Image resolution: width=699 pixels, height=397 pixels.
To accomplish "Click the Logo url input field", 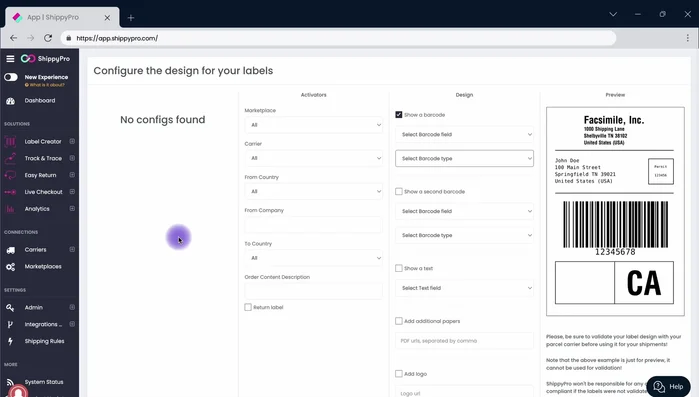I will (x=464, y=392).
